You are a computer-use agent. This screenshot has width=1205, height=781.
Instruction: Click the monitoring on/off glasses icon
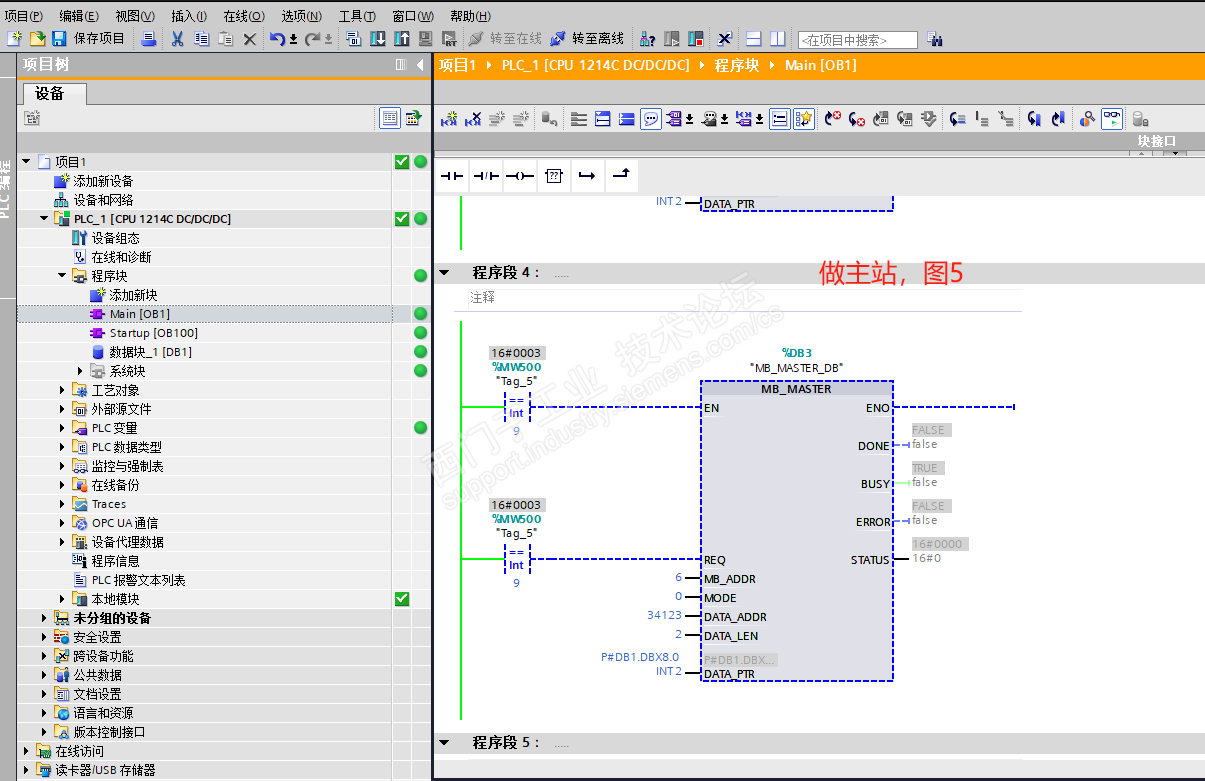pos(1112,119)
